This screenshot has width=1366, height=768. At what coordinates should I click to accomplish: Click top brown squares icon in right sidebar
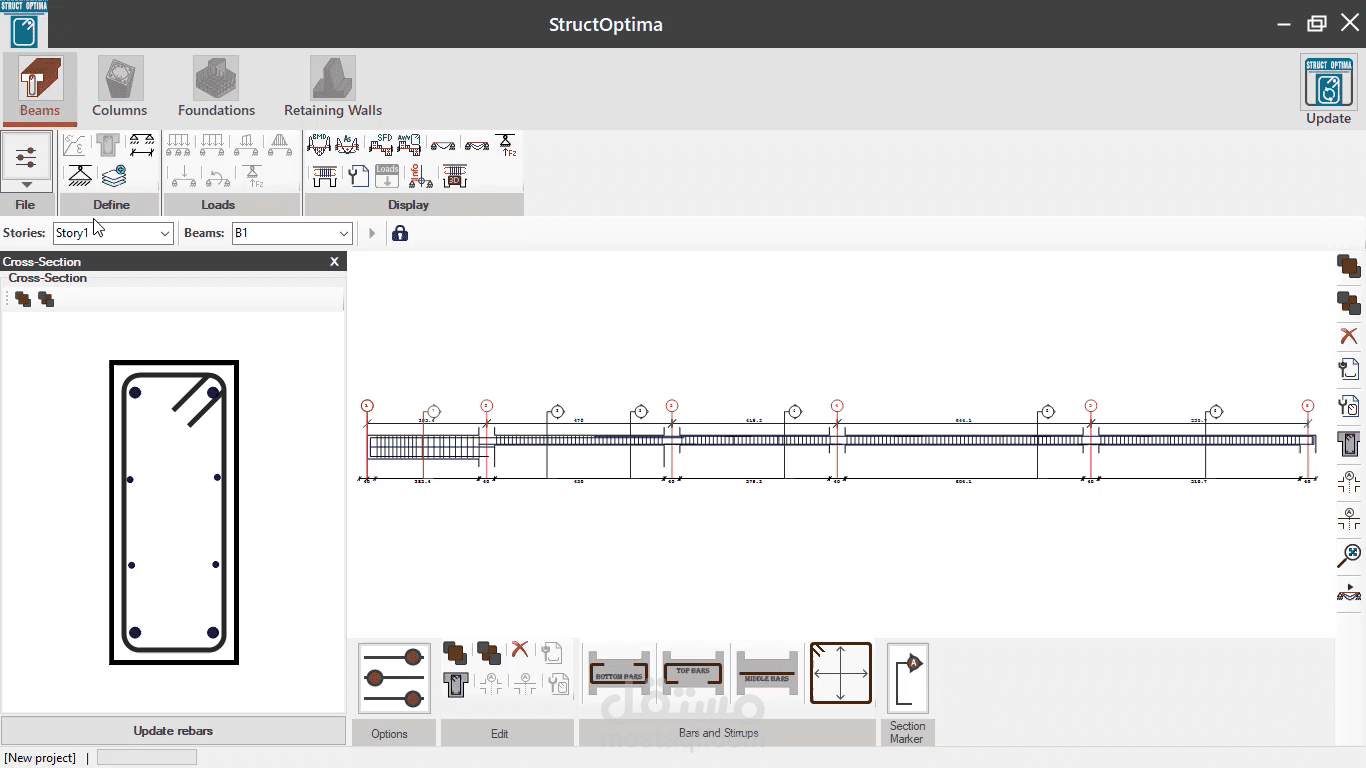pyautogui.click(x=1349, y=266)
